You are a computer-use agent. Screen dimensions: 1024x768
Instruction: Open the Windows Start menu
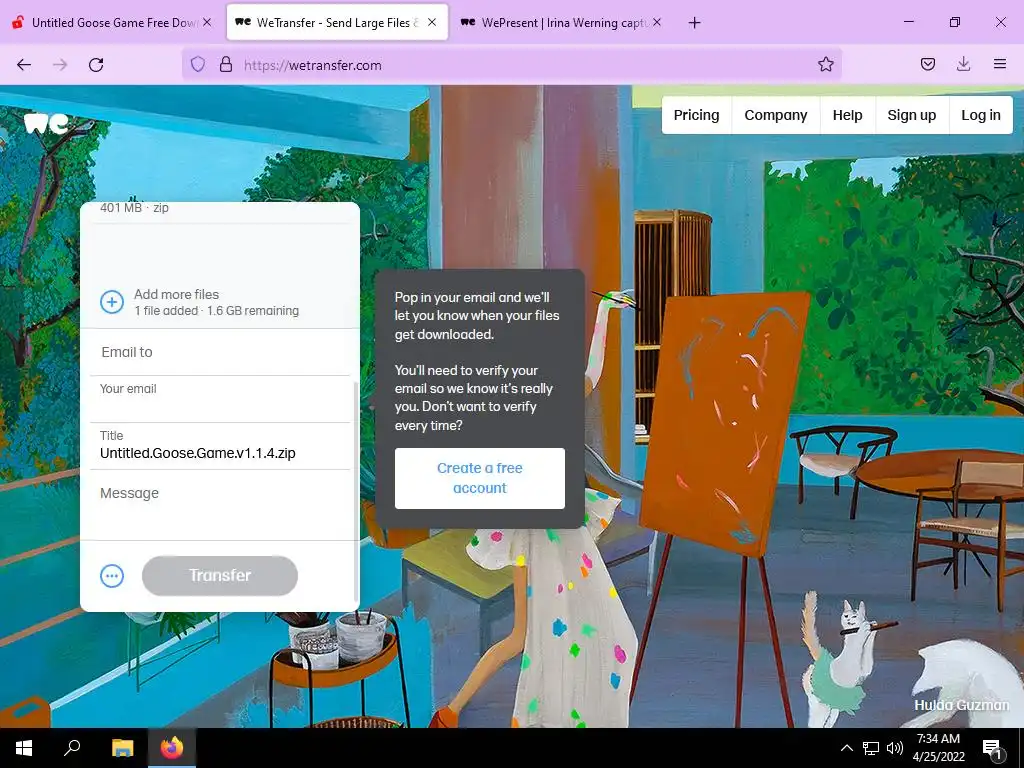[24, 748]
